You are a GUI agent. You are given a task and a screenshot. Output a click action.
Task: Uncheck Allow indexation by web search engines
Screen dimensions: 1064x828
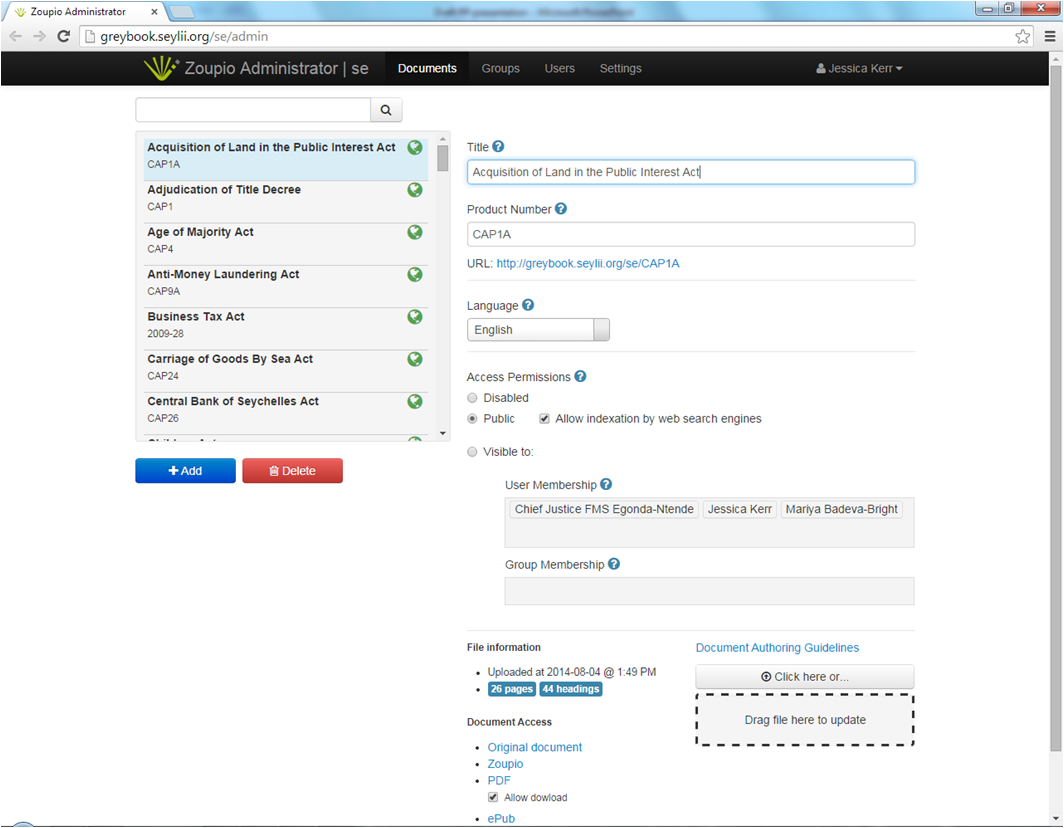tap(545, 419)
